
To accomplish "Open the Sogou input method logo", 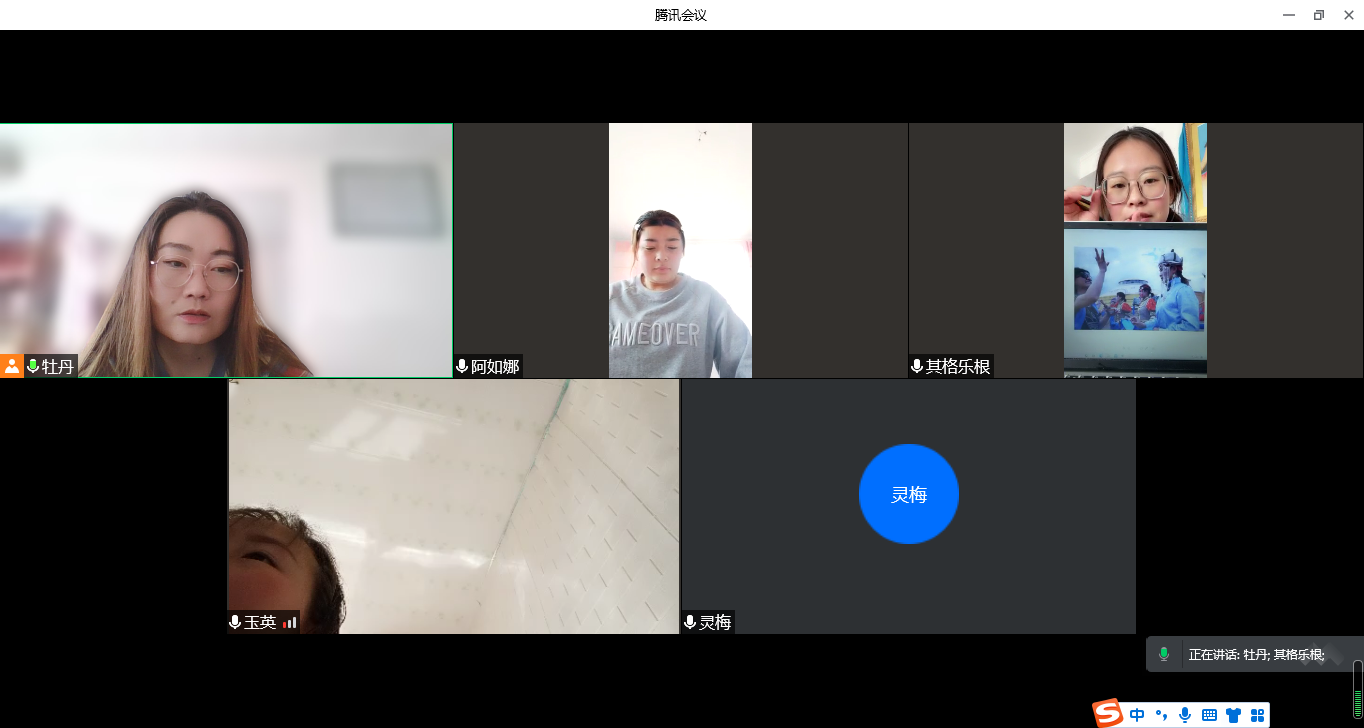I will (1107, 714).
